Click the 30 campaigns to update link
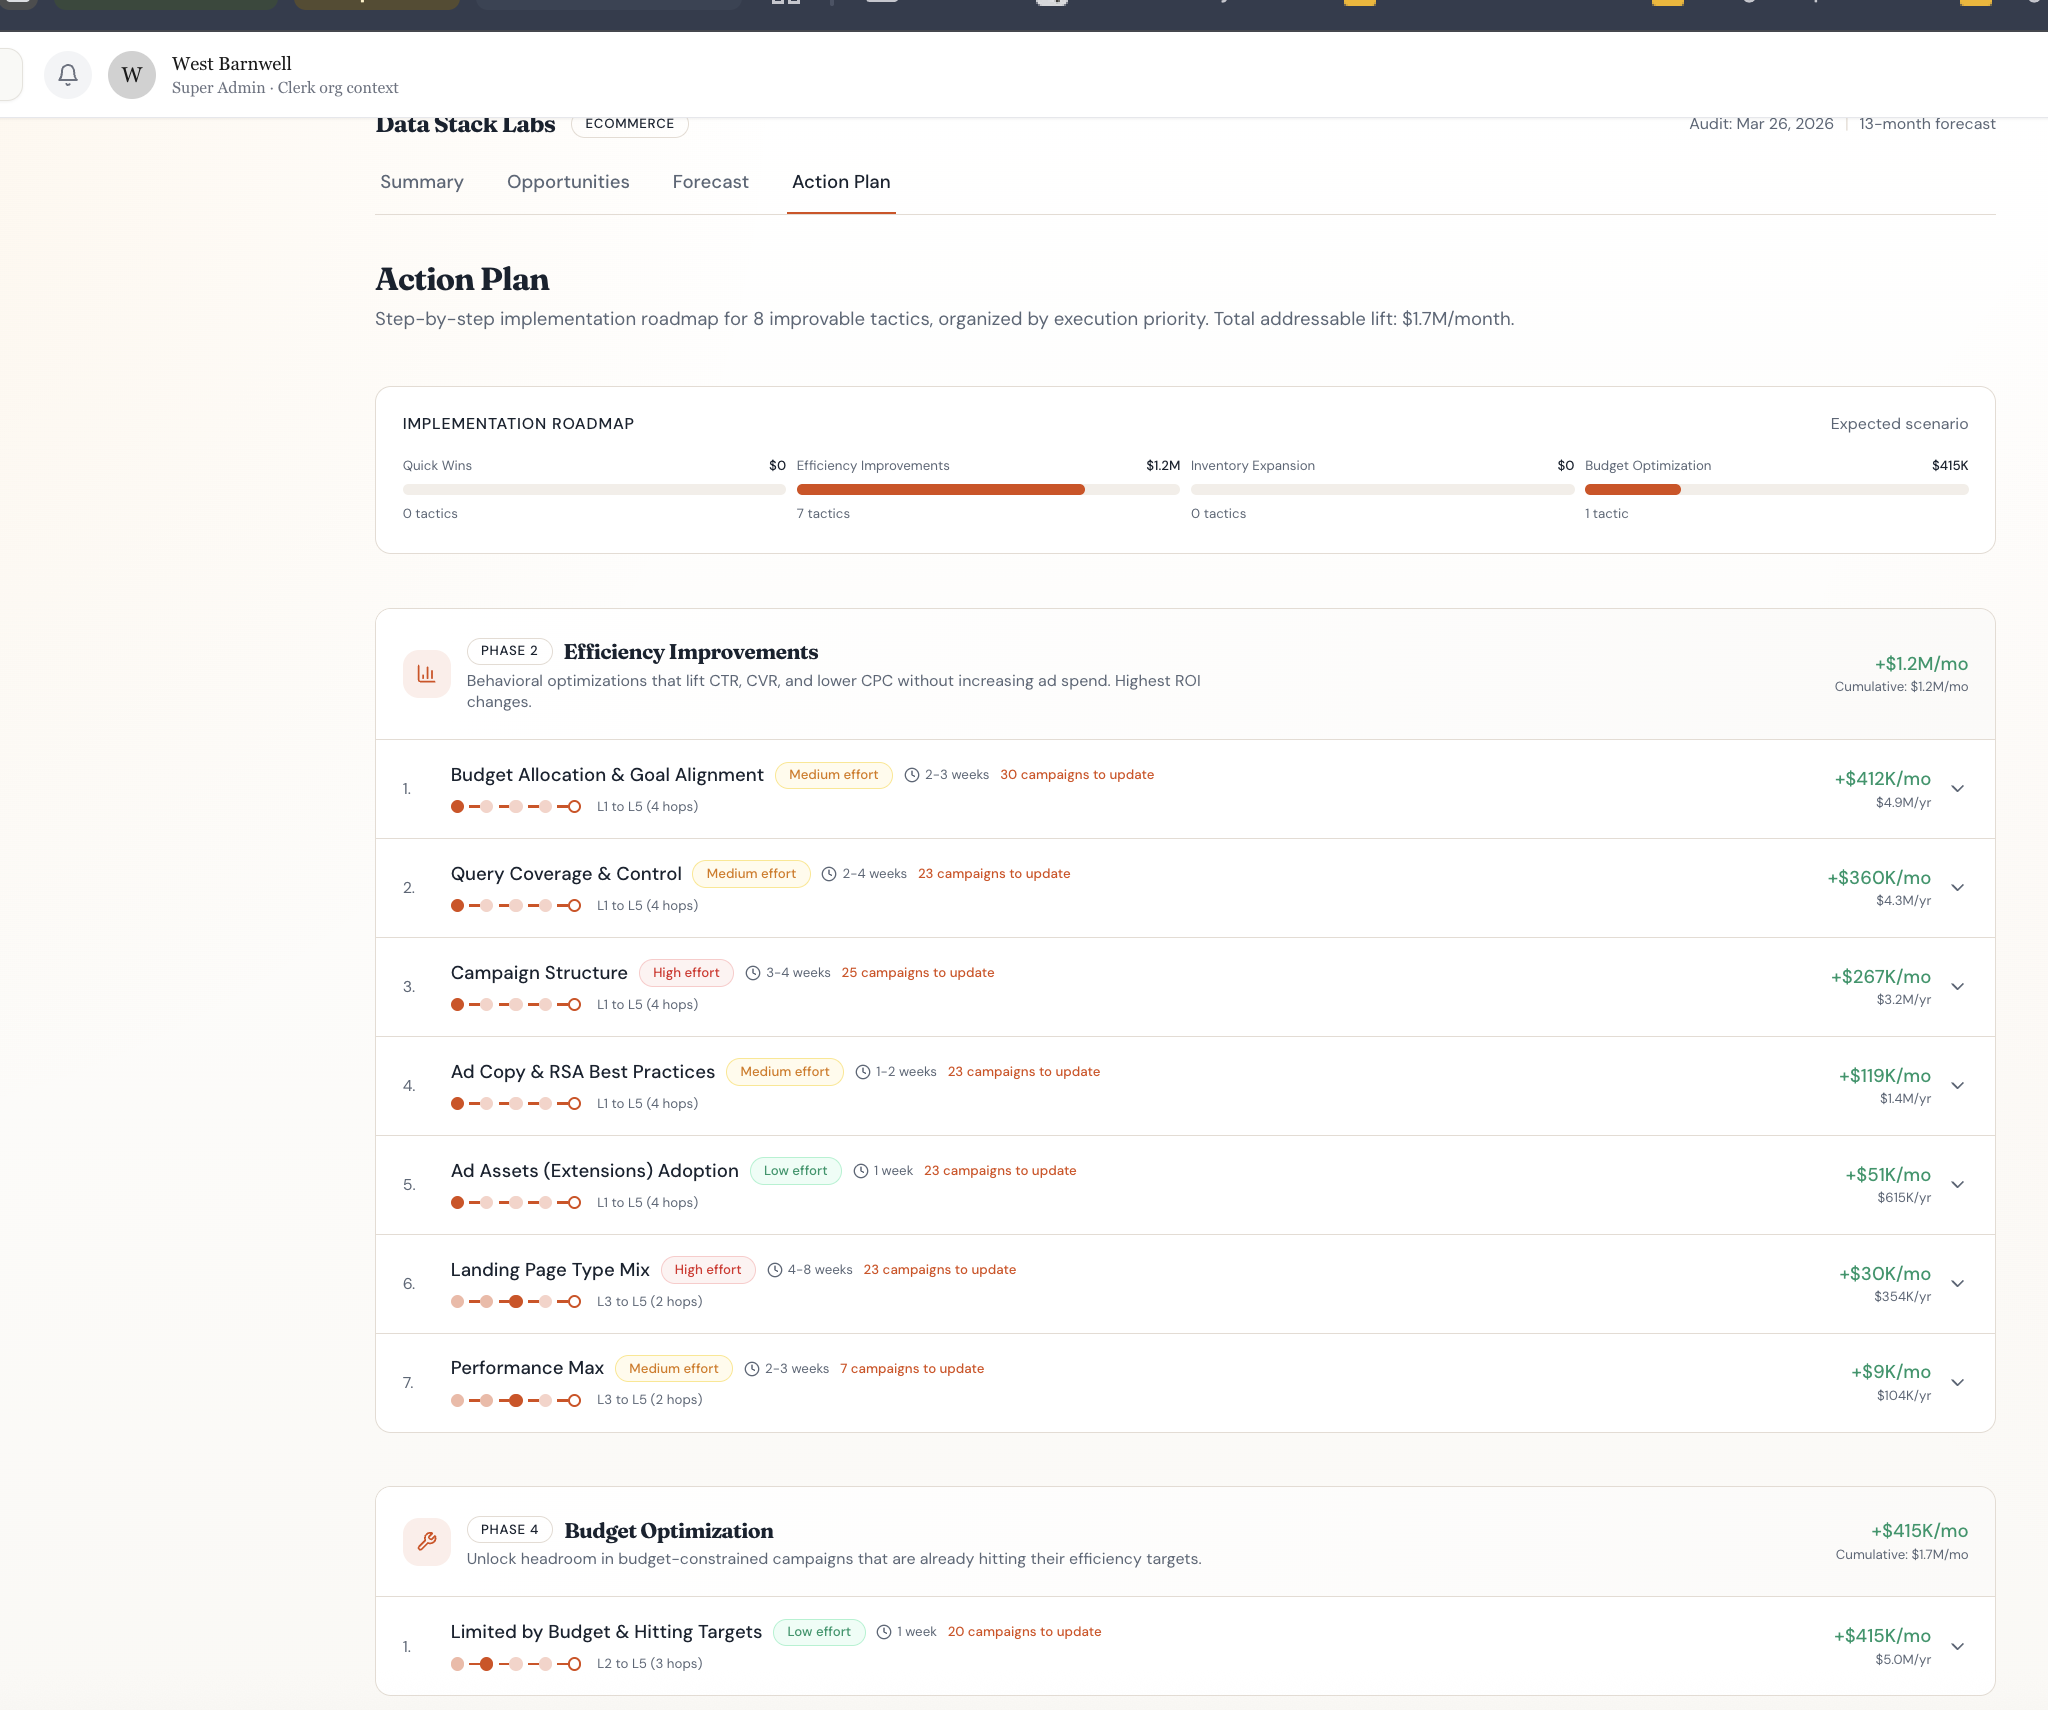2048x1710 pixels. (1077, 775)
